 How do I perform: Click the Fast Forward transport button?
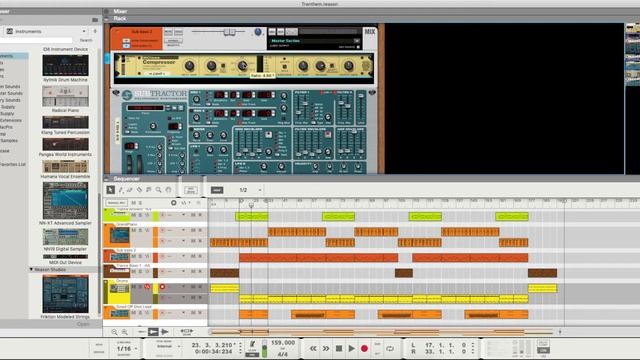(326, 349)
